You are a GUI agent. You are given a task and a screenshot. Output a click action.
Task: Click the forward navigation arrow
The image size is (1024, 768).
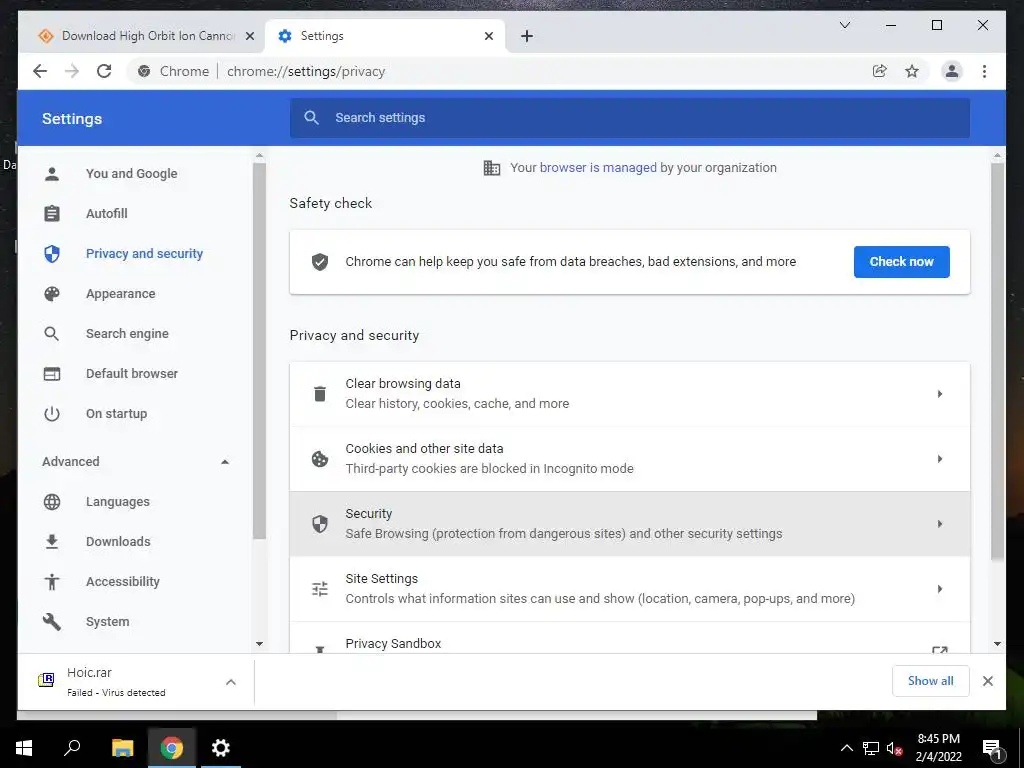tap(72, 71)
